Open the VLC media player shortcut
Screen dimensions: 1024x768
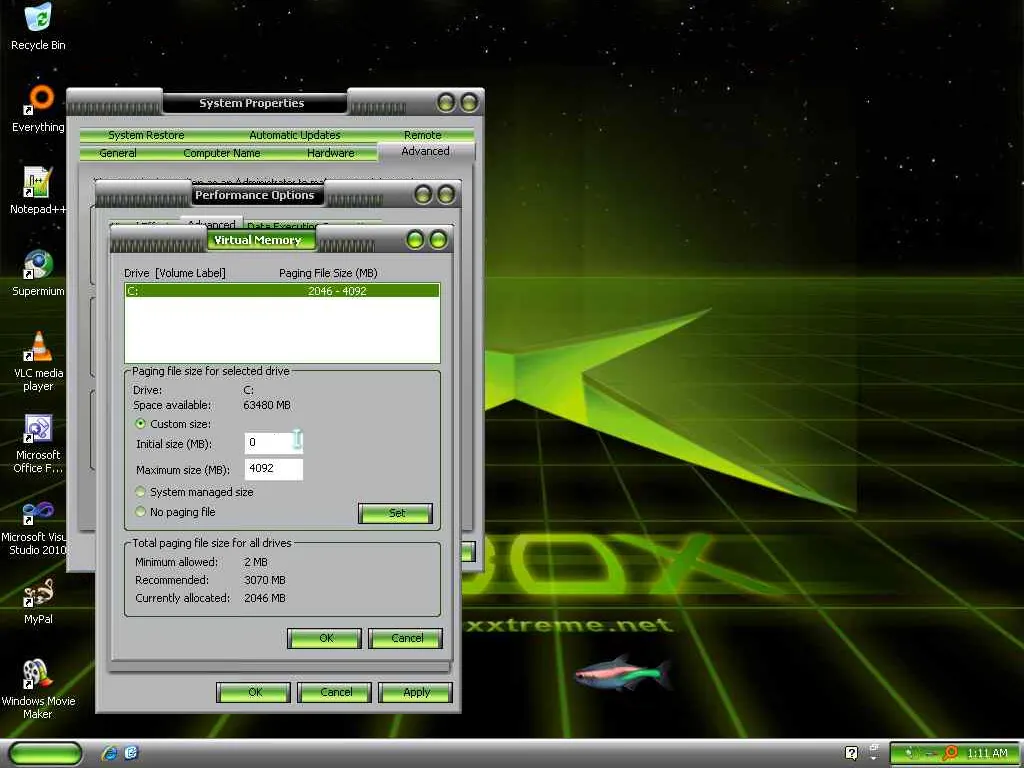click(x=38, y=361)
